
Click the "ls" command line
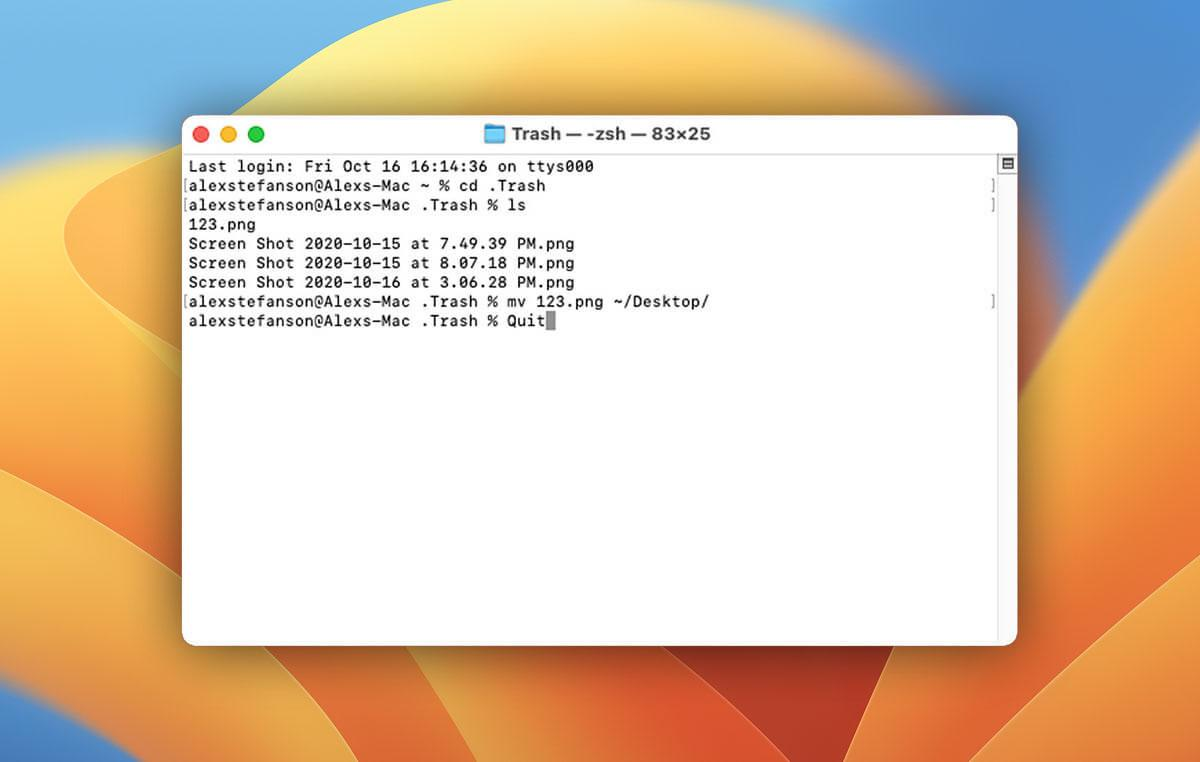pyautogui.click(x=357, y=205)
